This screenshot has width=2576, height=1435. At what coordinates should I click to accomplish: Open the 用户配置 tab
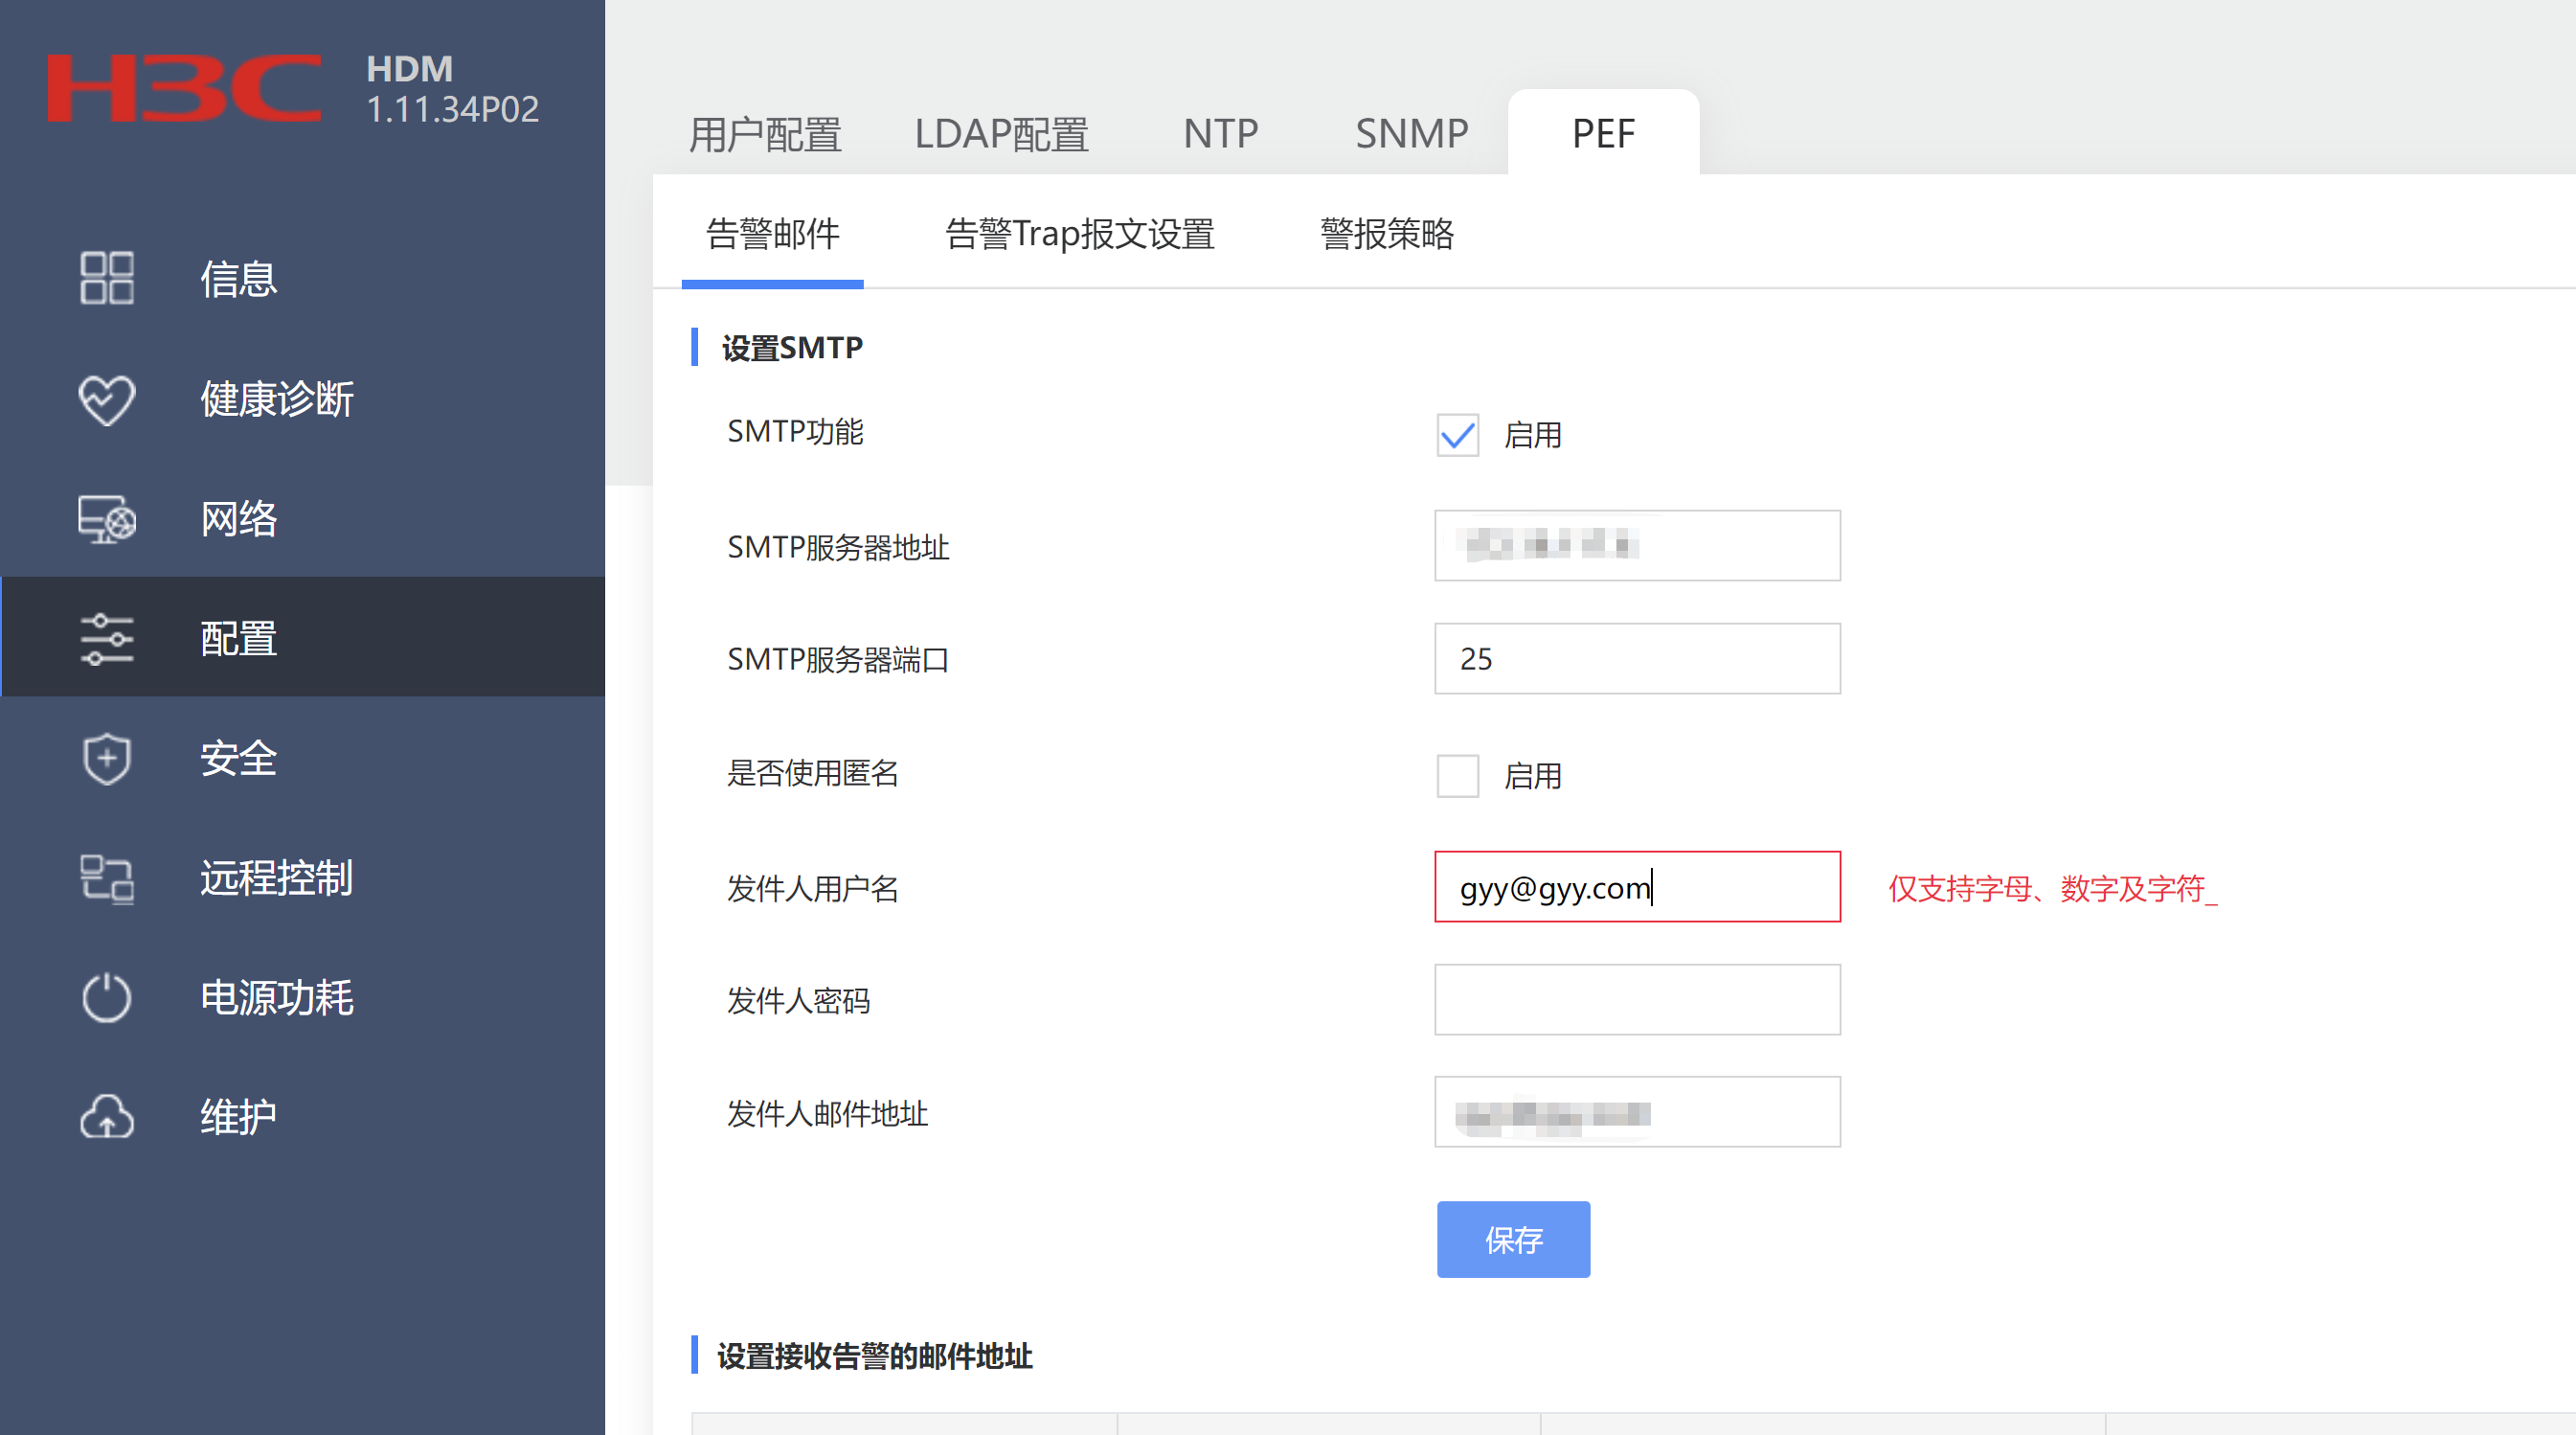pyautogui.click(x=765, y=133)
